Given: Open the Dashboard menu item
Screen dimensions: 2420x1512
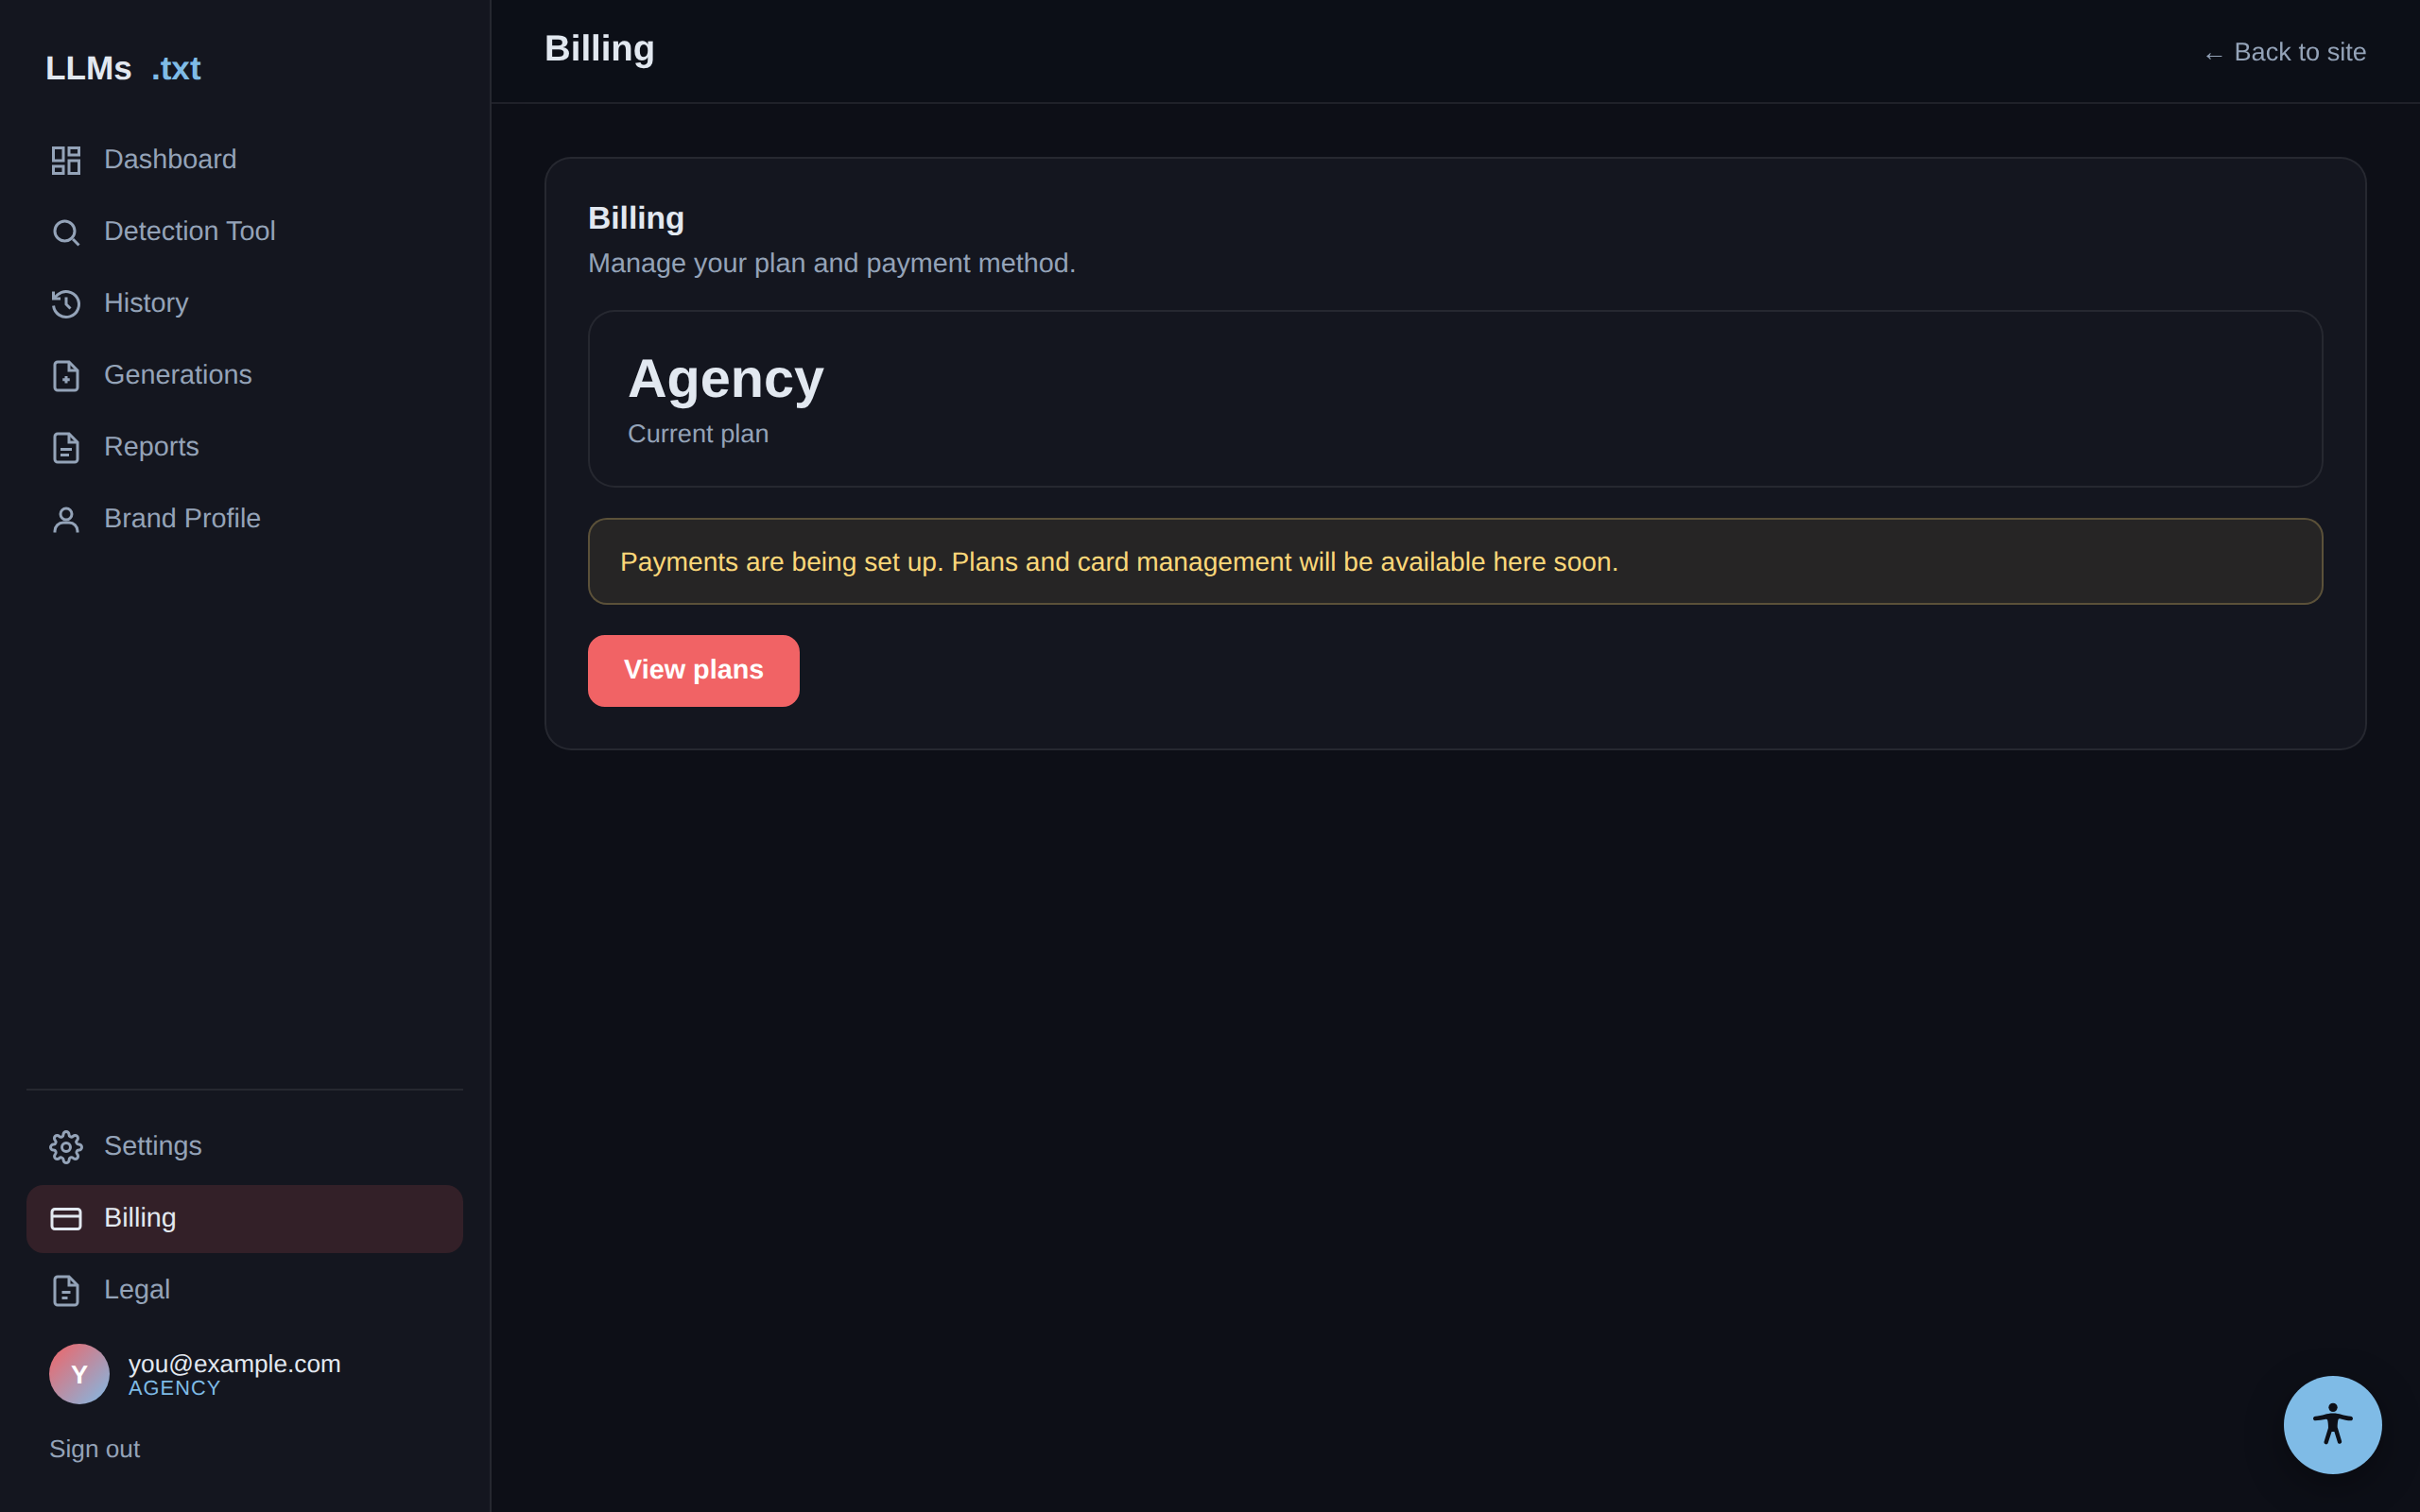Looking at the screenshot, I should (244, 160).
